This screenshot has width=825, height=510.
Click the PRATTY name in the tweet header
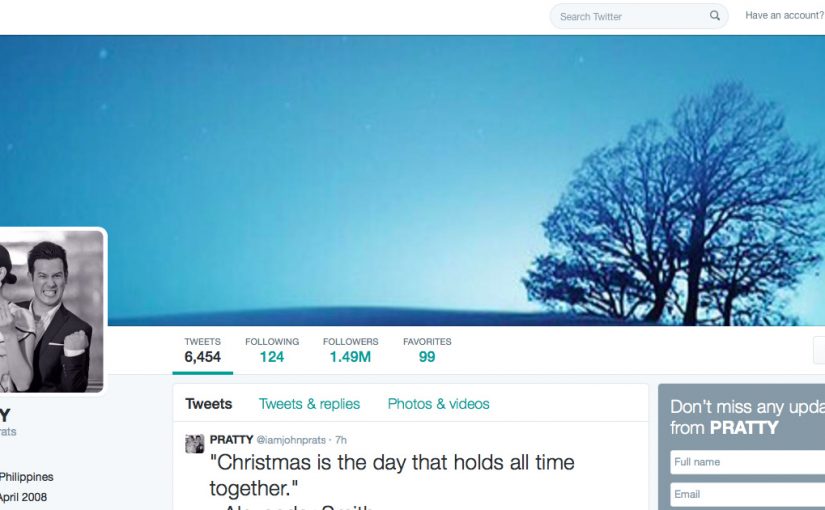pyautogui.click(x=232, y=439)
